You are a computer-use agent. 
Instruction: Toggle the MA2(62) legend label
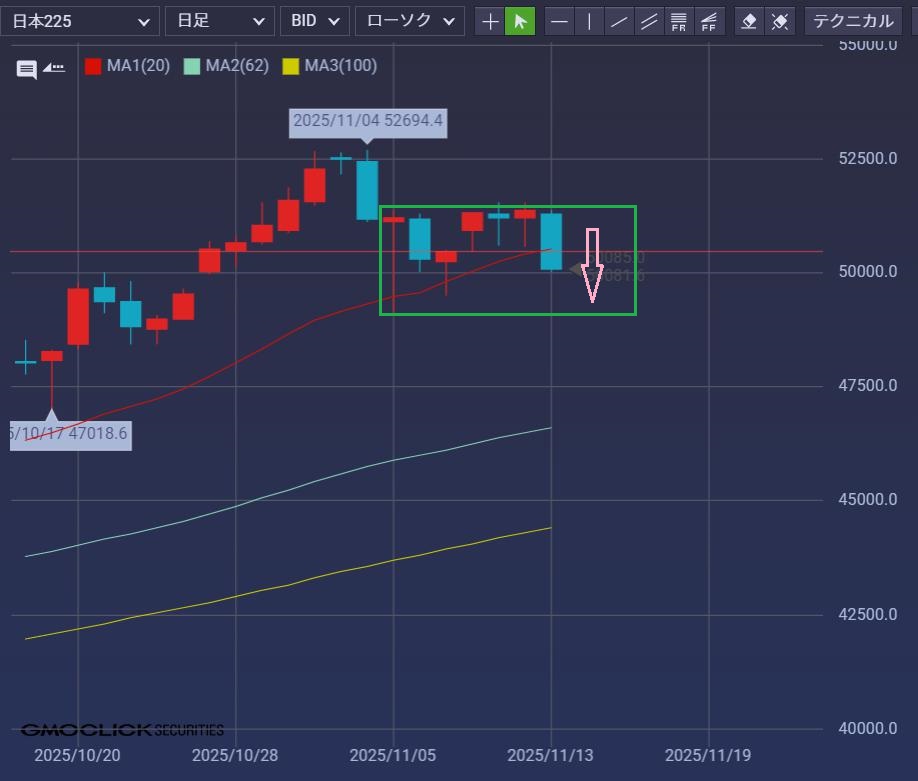[236, 66]
